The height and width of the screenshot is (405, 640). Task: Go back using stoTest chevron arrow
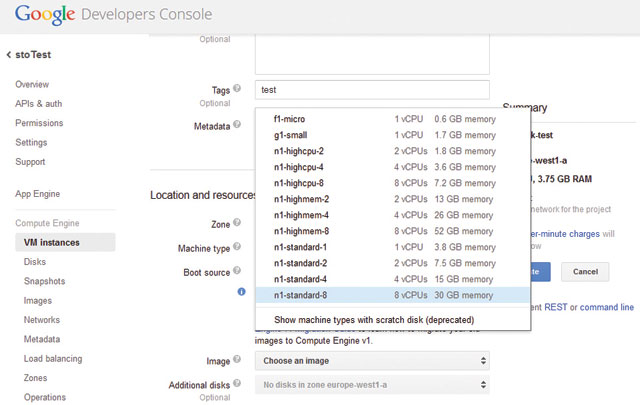click(x=9, y=55)
